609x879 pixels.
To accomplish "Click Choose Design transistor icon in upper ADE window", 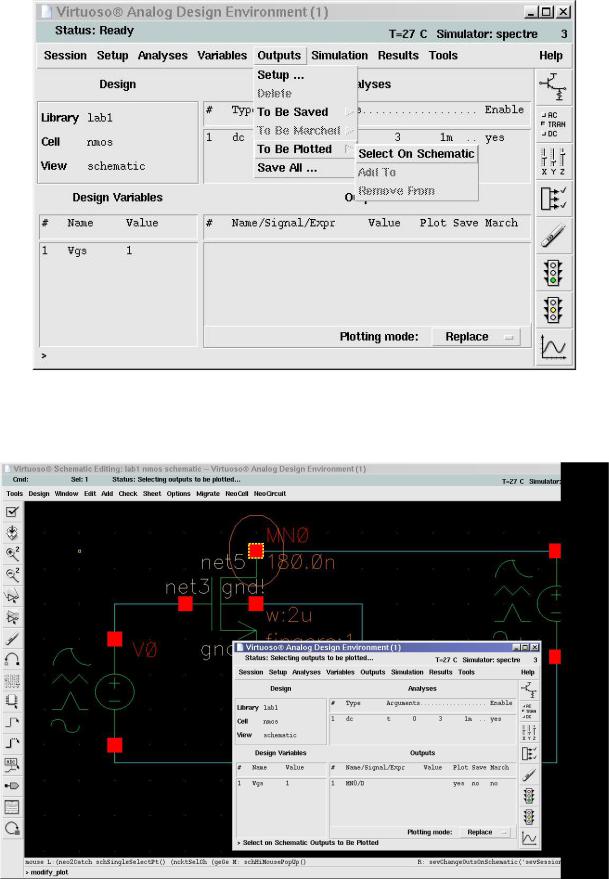I will (552, 87).
